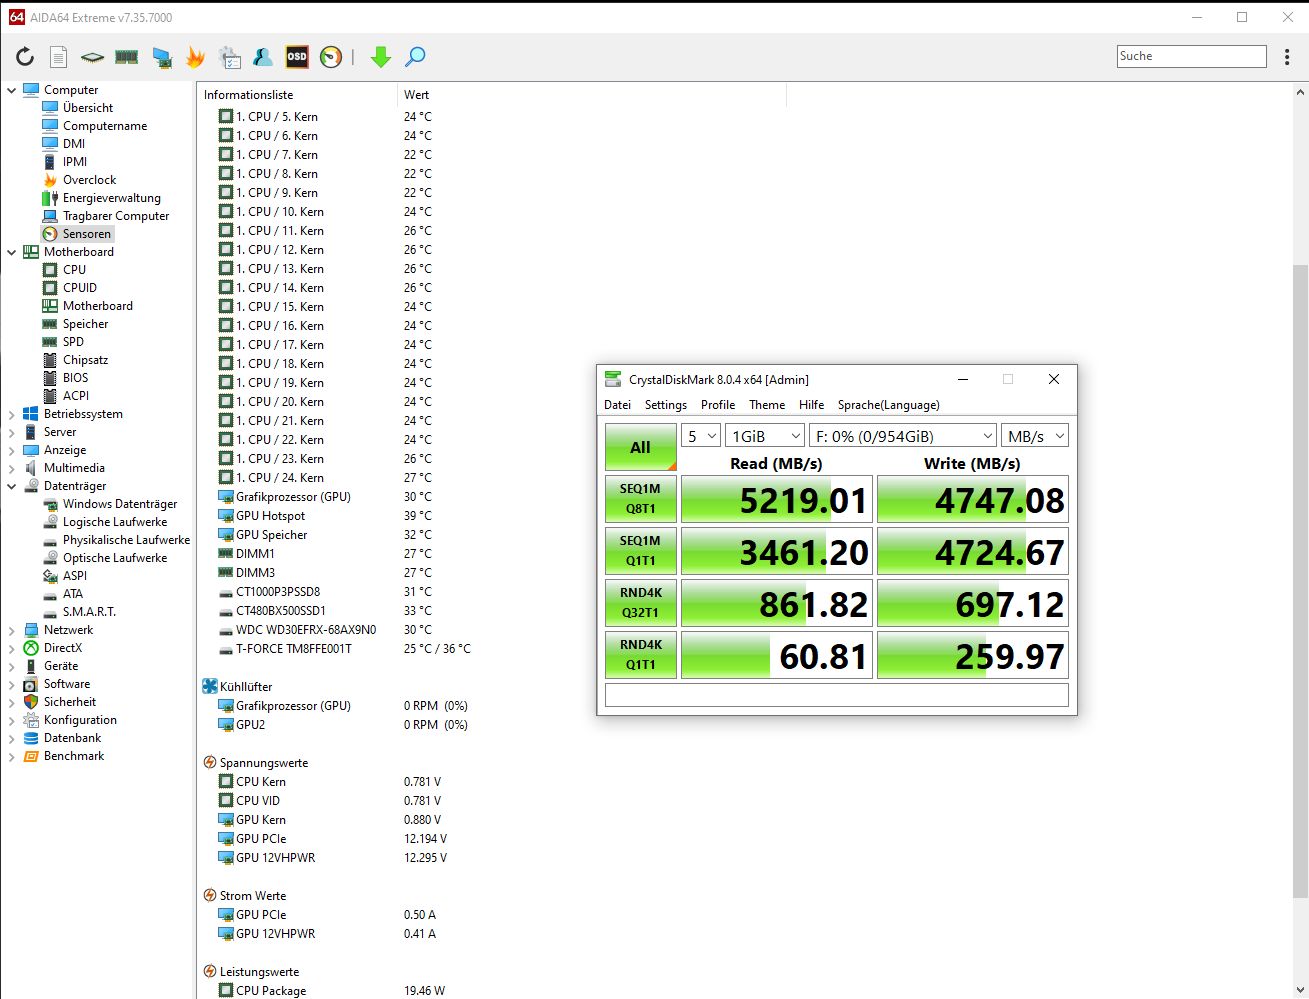Expand the Betriebssystem tree node
The height and width of the screenshot is (999, 1309).
coord(12,414)
